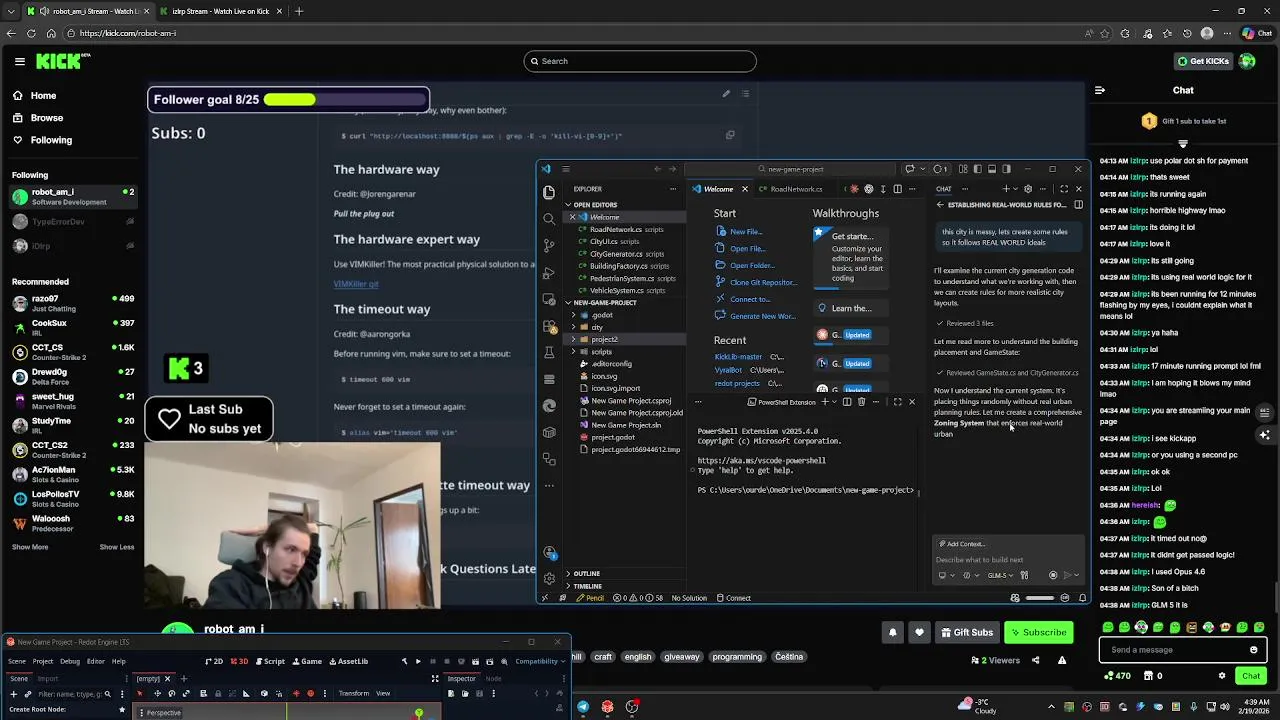Open the Testing flask icon in VS Code
Viewport: 1280px width, 720px height.
tap(549, 353)
